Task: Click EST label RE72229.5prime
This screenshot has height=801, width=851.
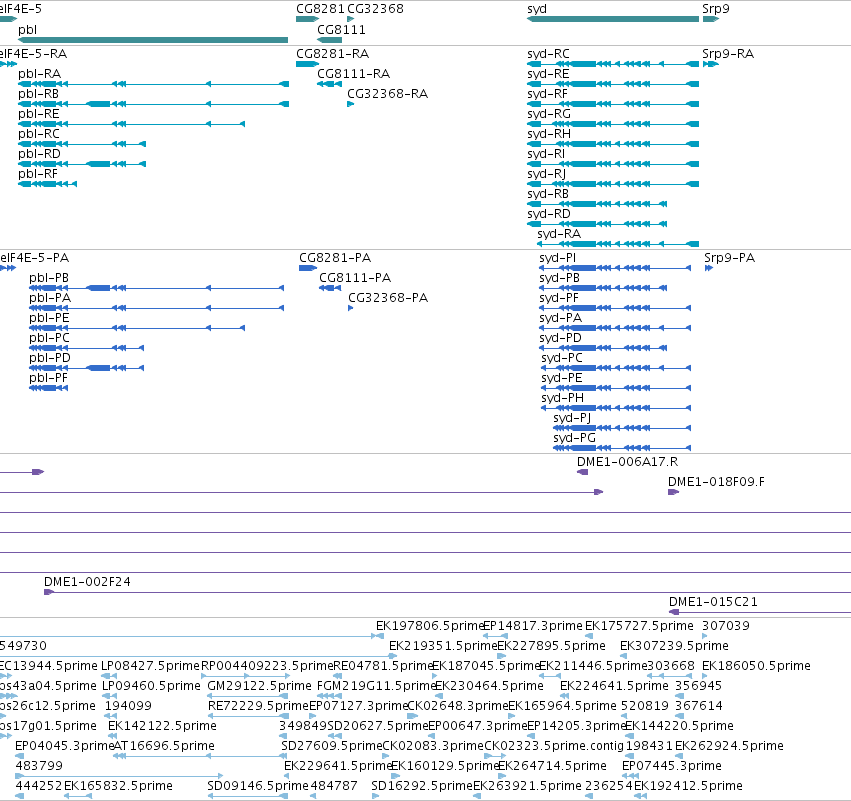Action: [258, 706]
